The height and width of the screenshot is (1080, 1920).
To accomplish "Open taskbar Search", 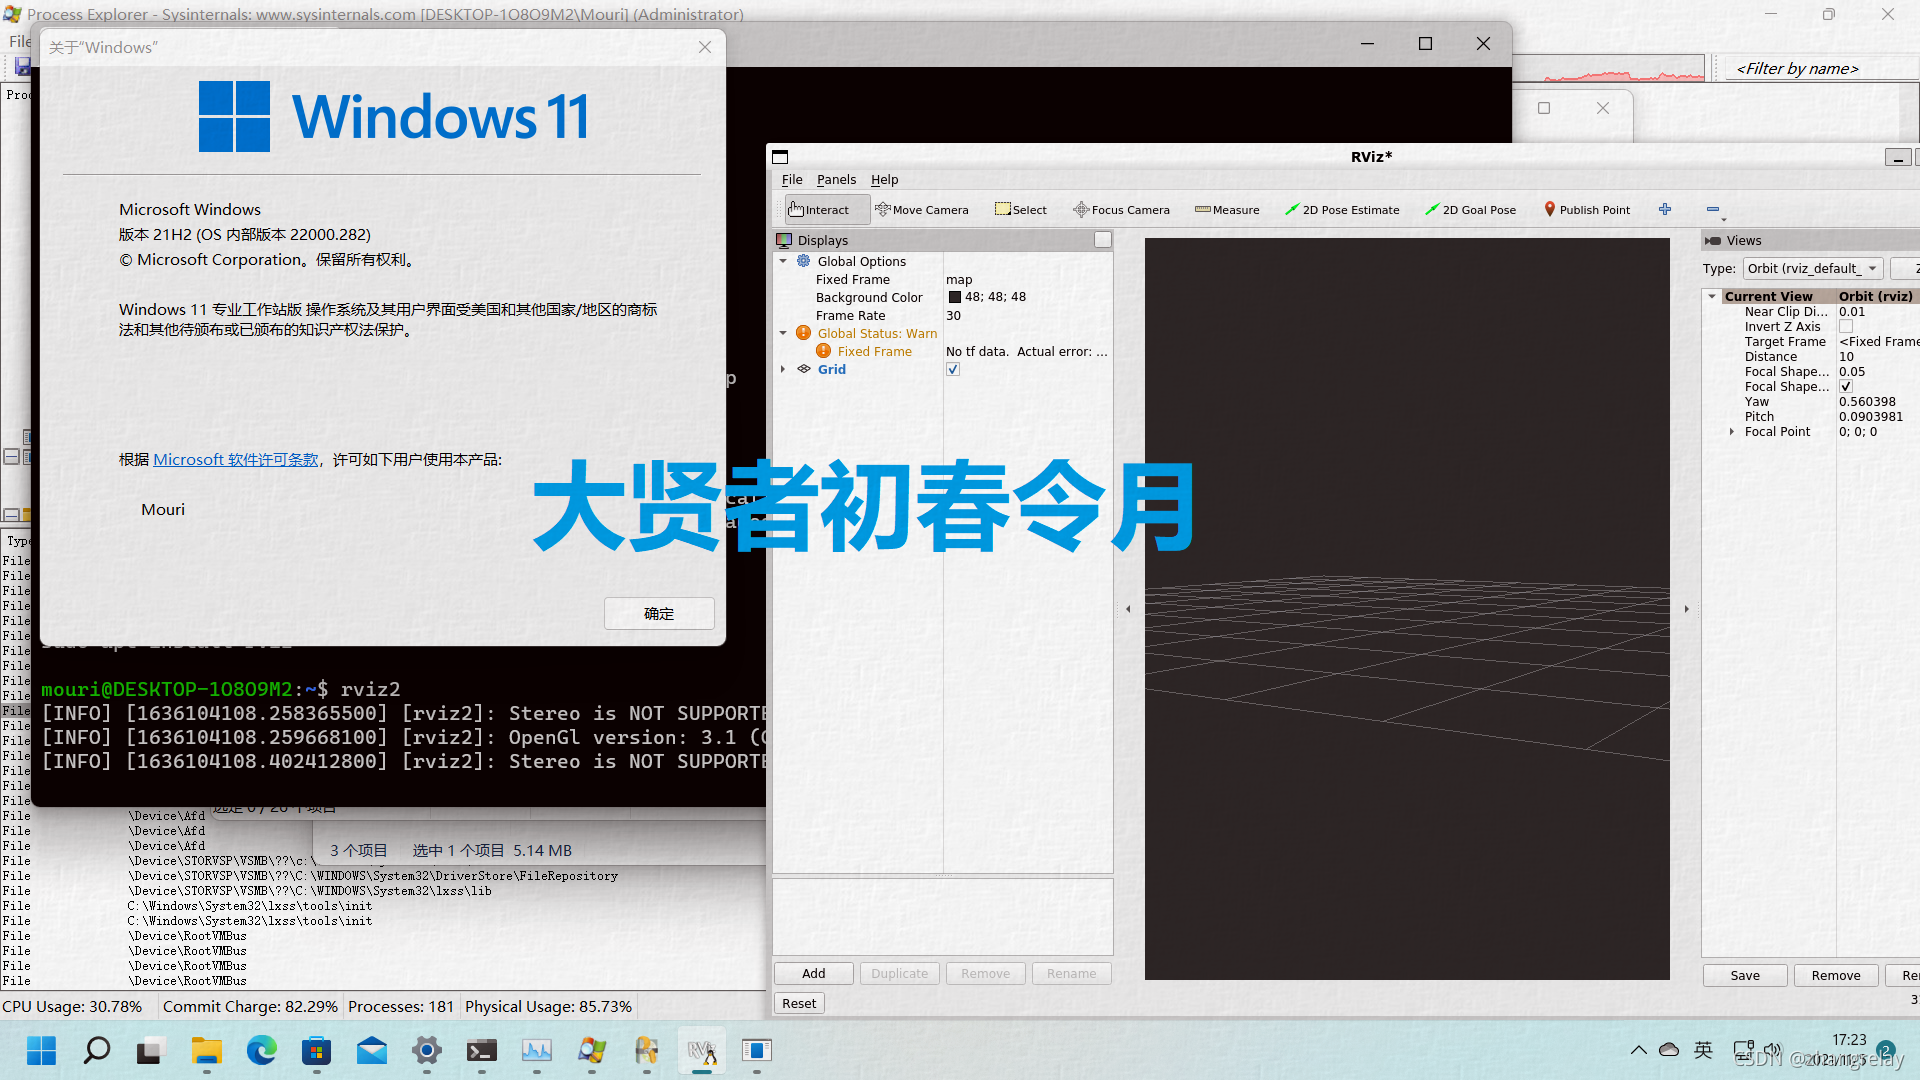I will [96, 1050].
